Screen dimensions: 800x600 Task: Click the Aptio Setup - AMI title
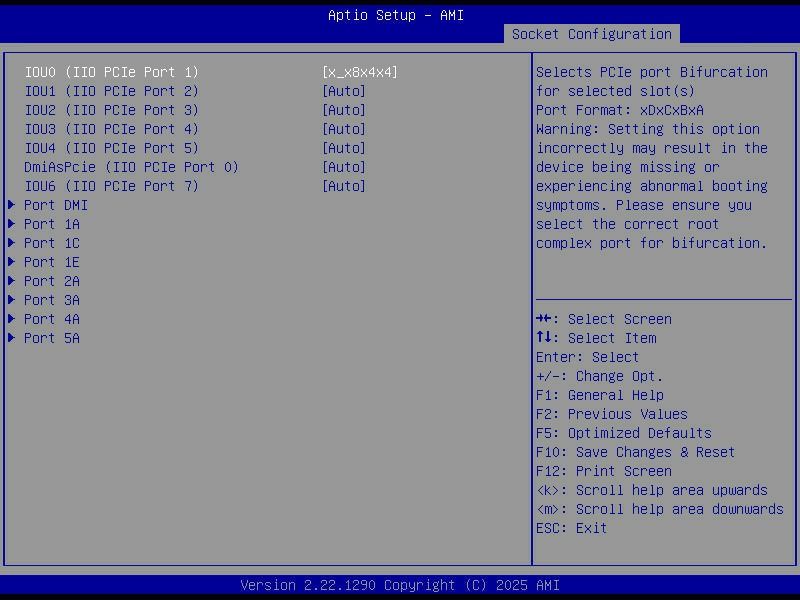(x=396, y=15)
